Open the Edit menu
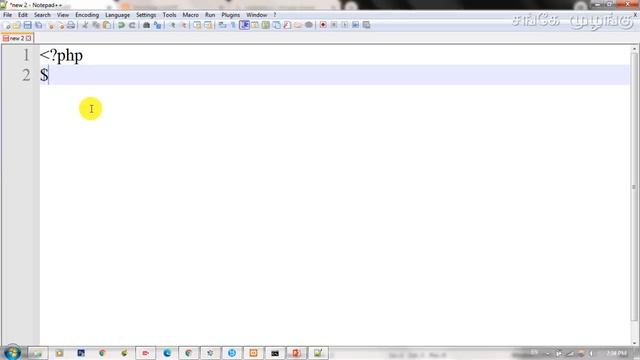 click(x=23, y=15)
